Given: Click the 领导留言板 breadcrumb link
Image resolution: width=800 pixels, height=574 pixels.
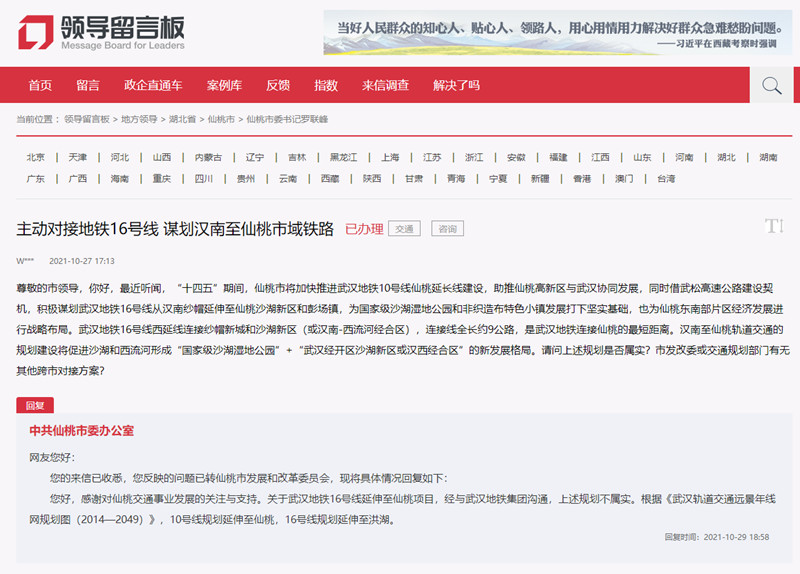Looking at the screenshot, I should click(x=87, y=119).
